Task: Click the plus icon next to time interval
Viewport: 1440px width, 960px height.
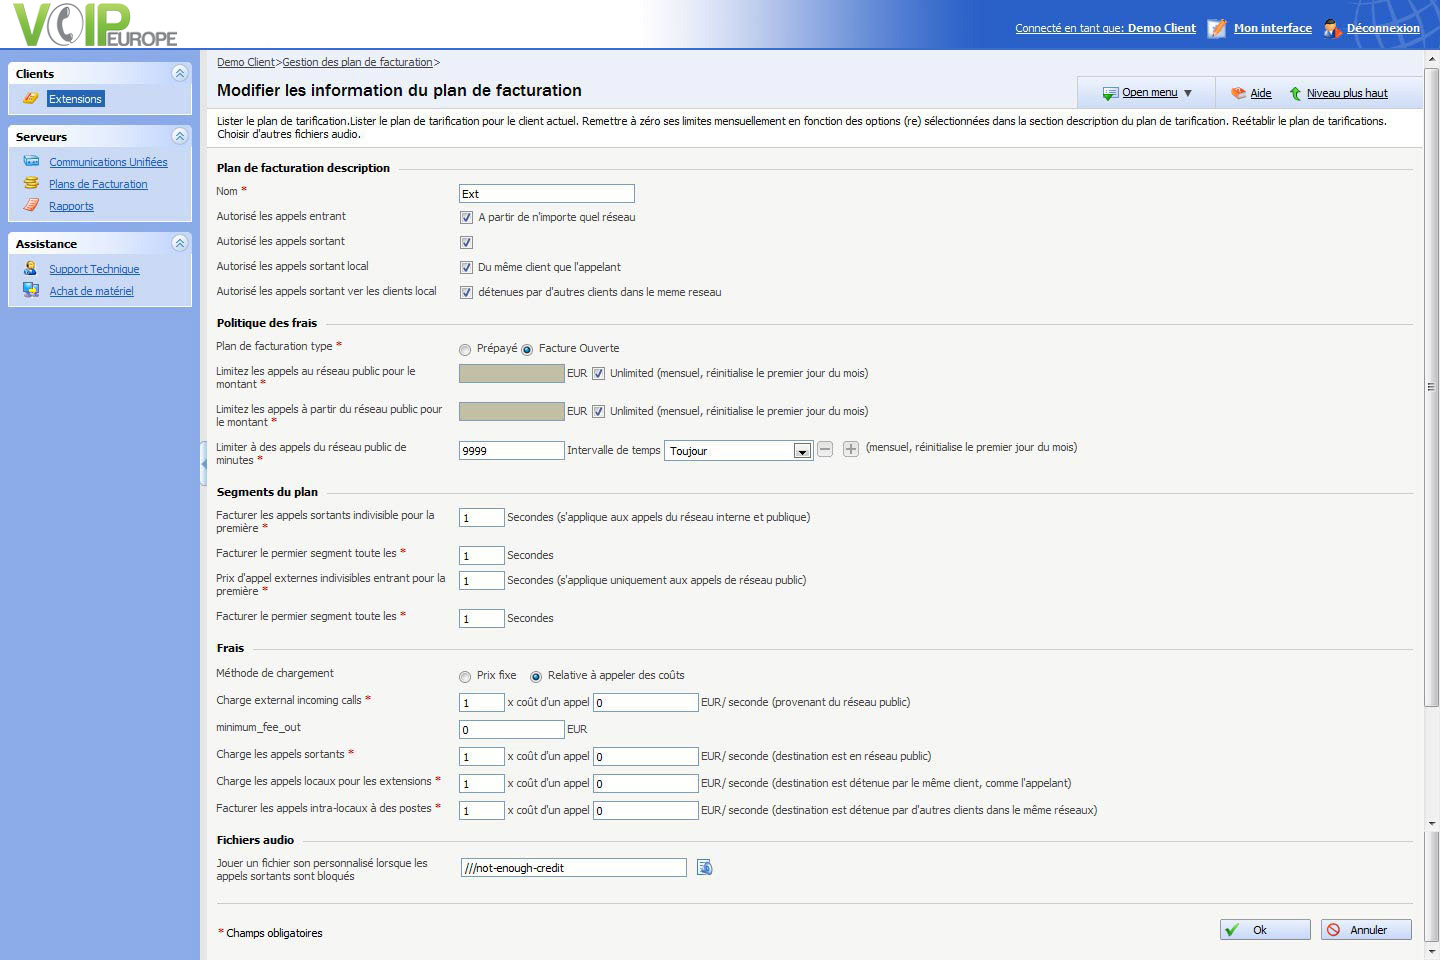Action: [x=851, y=450]
